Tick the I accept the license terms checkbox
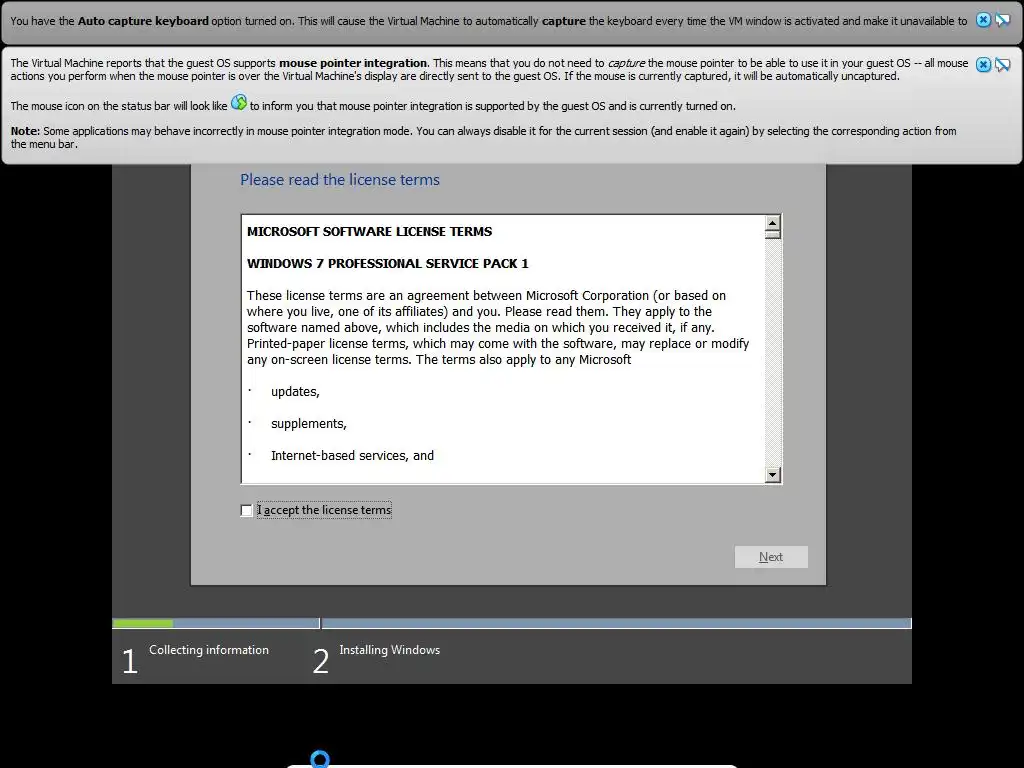 coord(246,510)
